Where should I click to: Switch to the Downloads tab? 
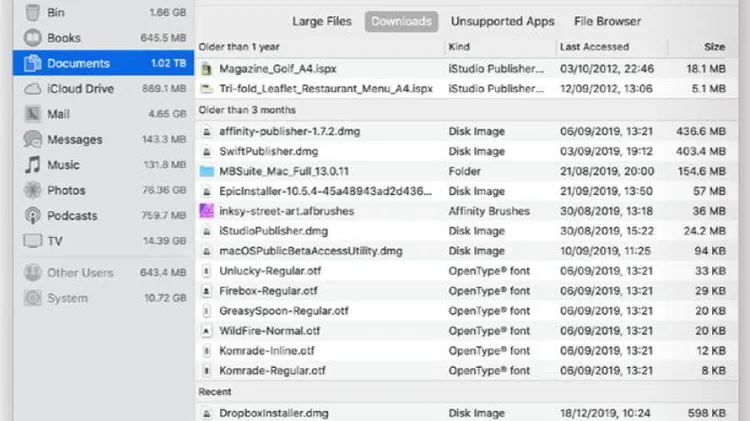[401, 22]
